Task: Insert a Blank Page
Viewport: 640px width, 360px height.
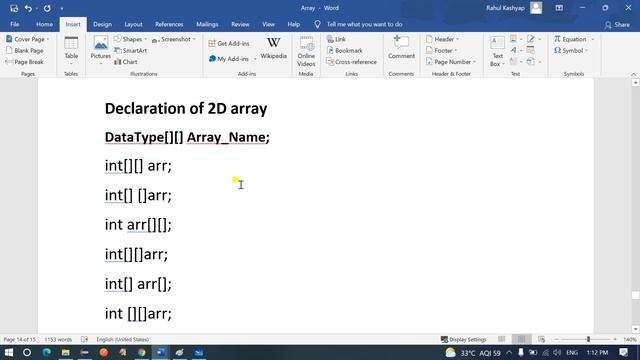Action: (24, 51)
